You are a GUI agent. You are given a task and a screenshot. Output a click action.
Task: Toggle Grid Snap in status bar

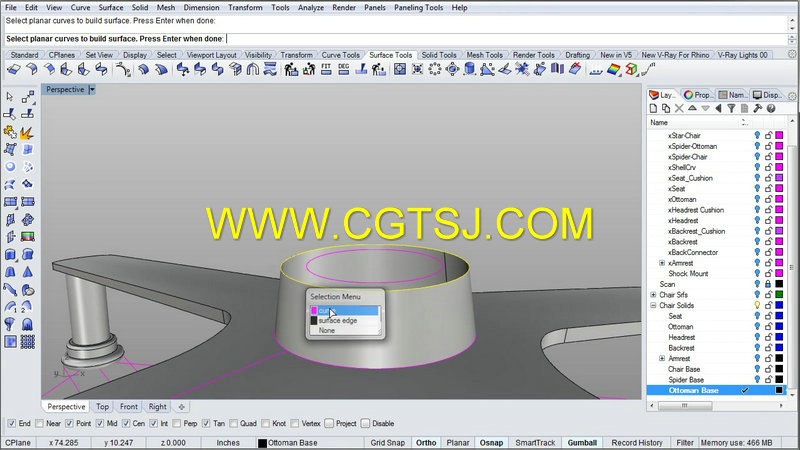point(387,443)
